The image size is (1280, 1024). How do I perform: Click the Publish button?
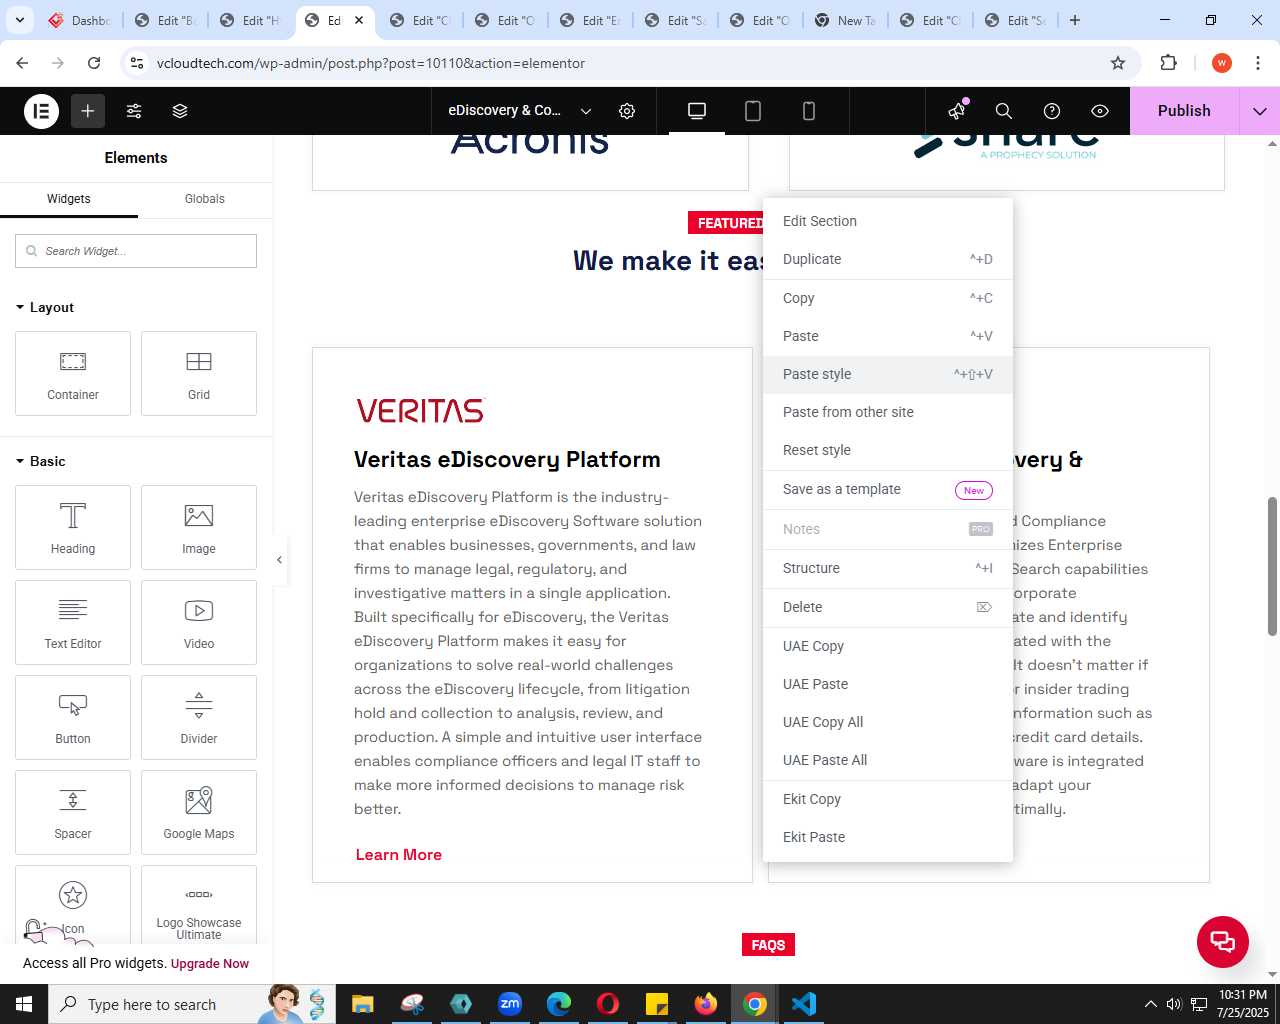(x=1184, y=111)
